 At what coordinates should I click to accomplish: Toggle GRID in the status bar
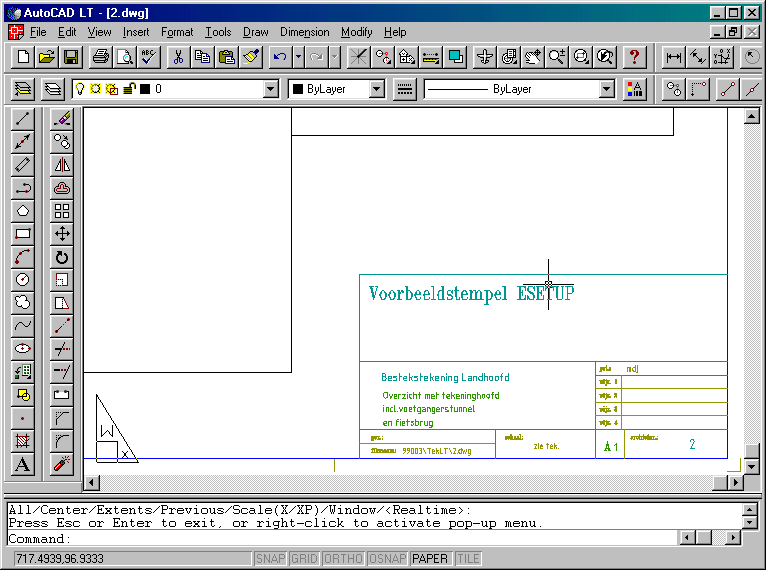[x=304, y=558]
